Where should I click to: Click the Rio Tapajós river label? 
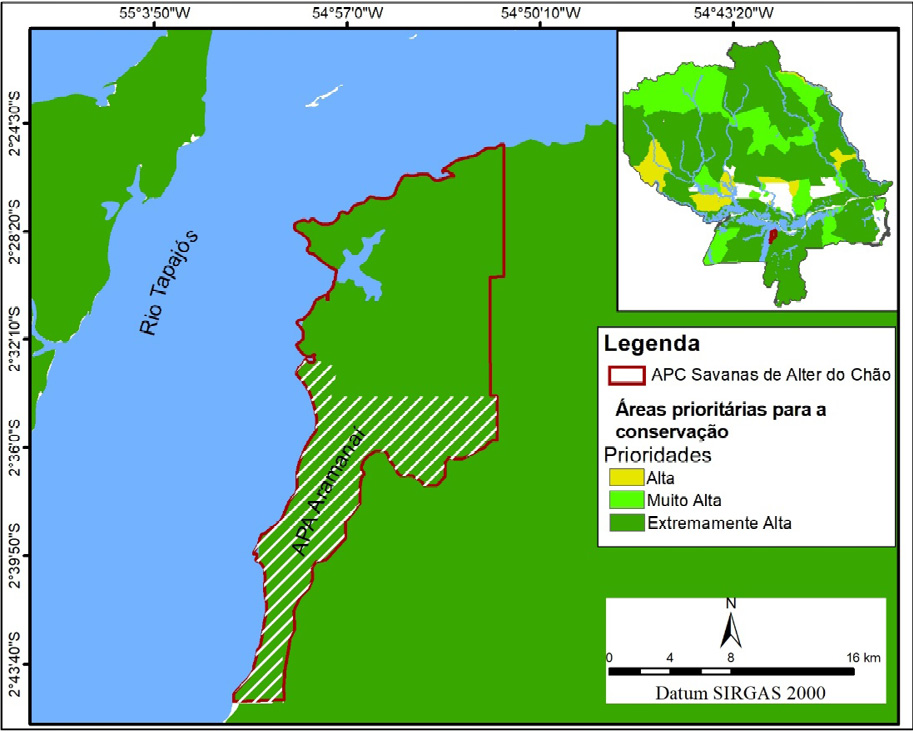tap(167, 282)
